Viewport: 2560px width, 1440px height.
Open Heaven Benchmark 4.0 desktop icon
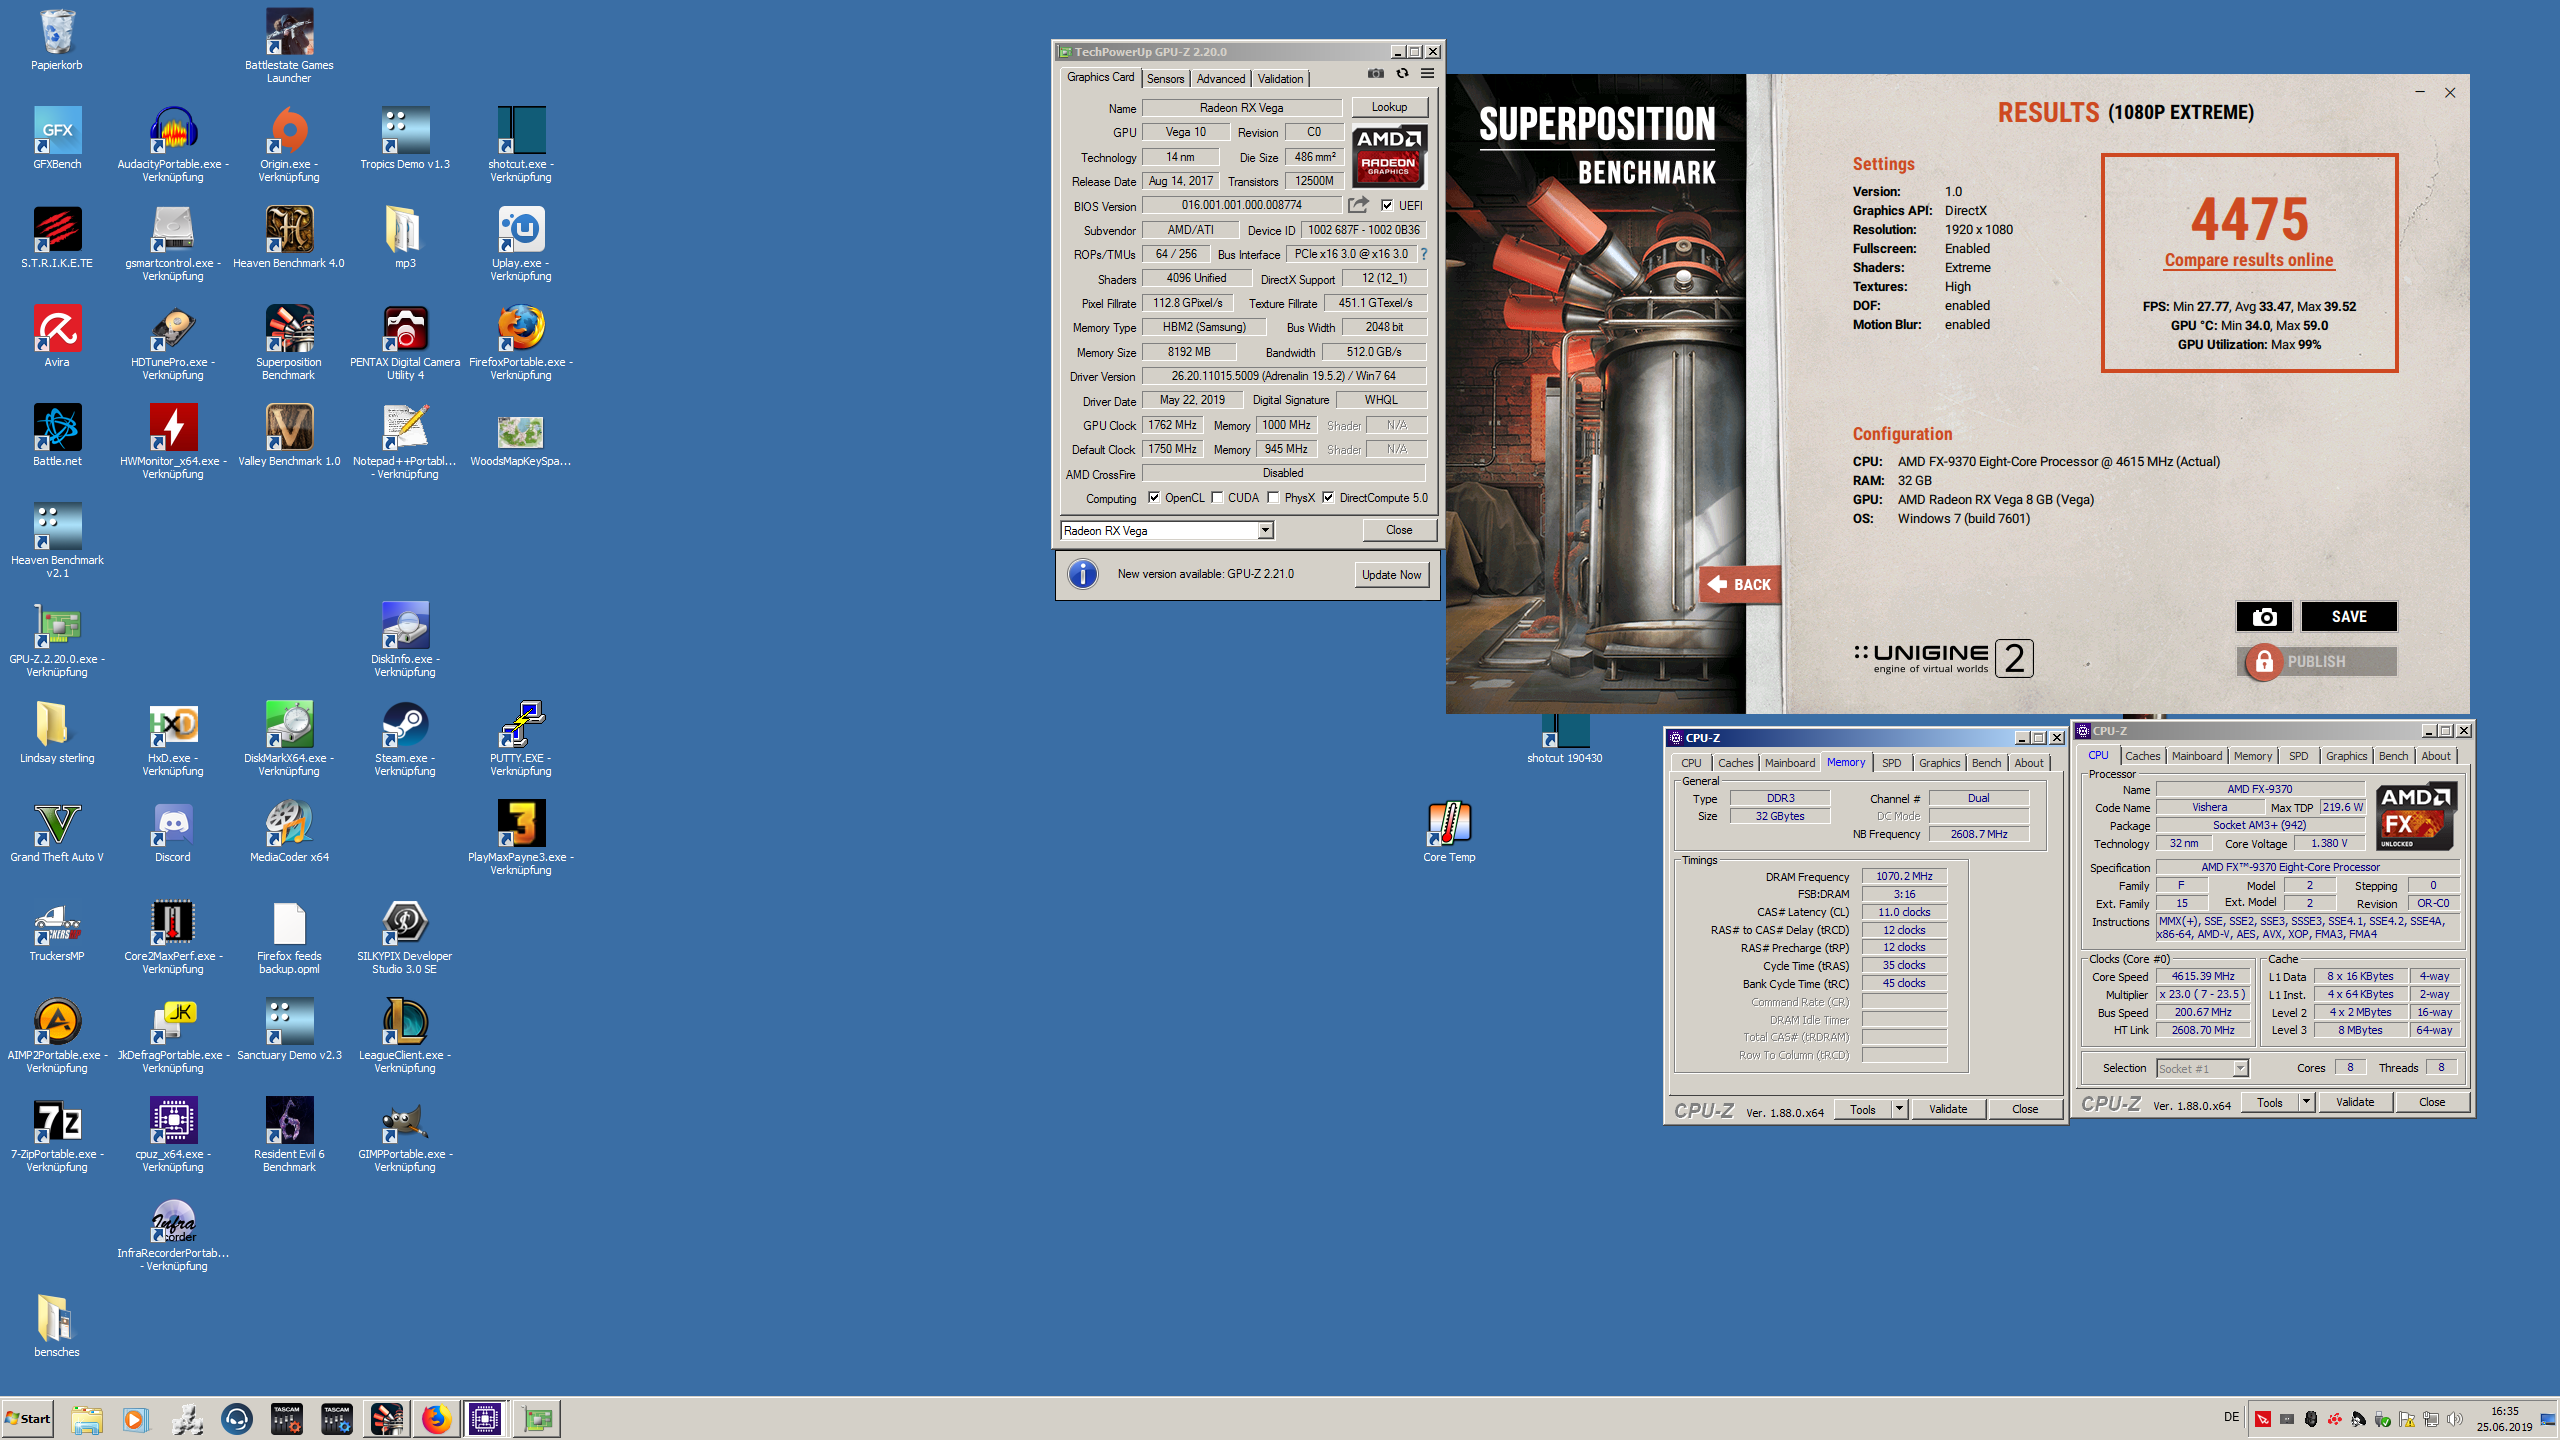coord(289,238)
